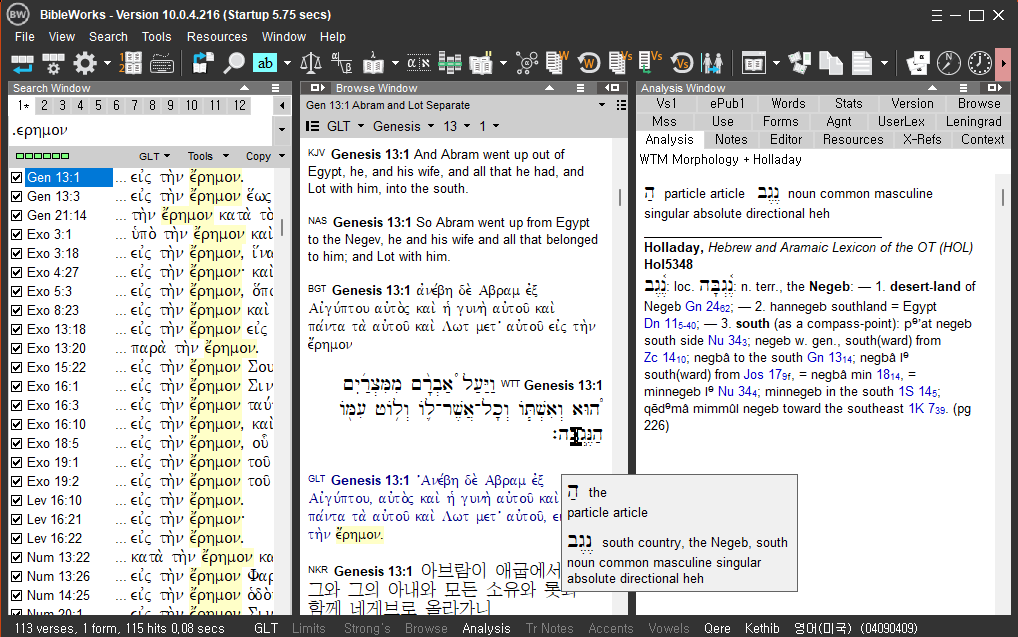This screenshot has width=1018, height=637.
Task: Toggle the Lev 16:10 checkbox
Action: [17, 501]
